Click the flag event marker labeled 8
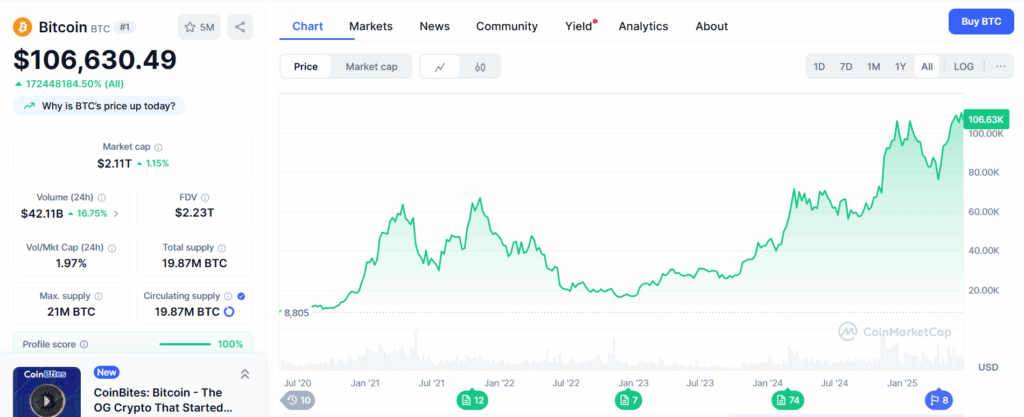The width and height of the screenshot is (1024, 417). click(940, 400)
